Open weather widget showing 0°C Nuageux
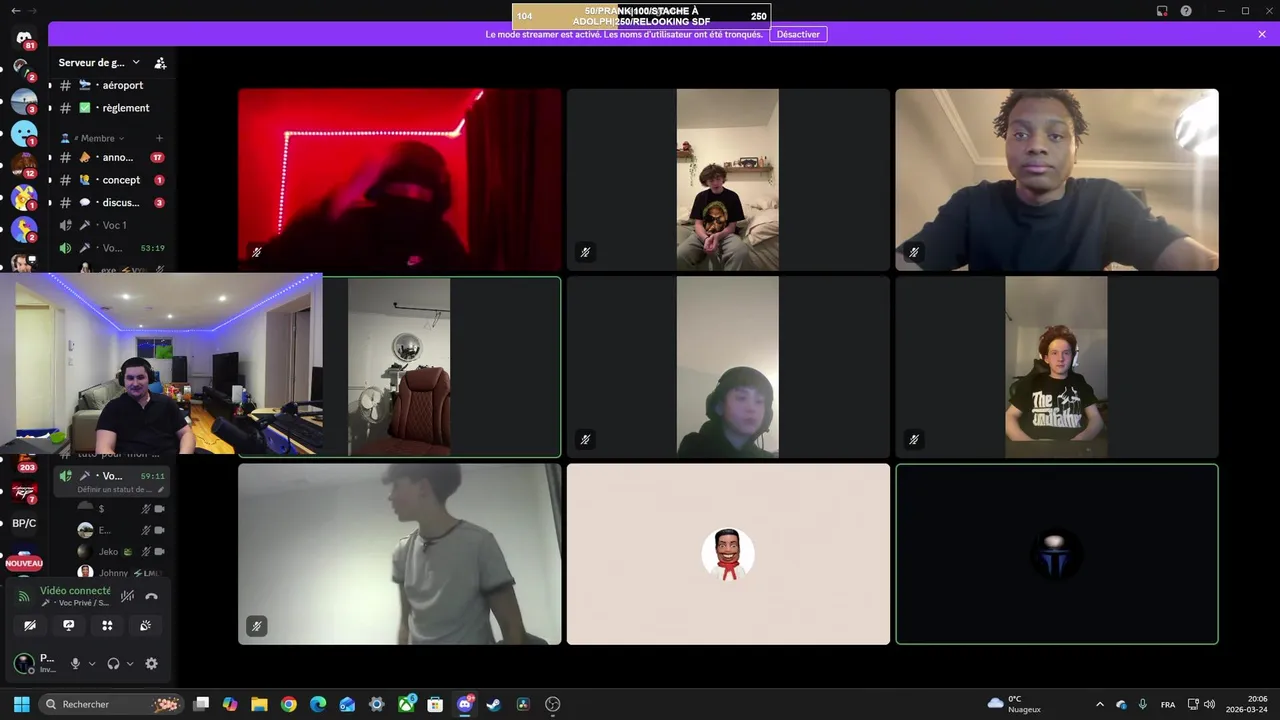The width and height of the screenshot is (1280, 720). pos(1014,704)
